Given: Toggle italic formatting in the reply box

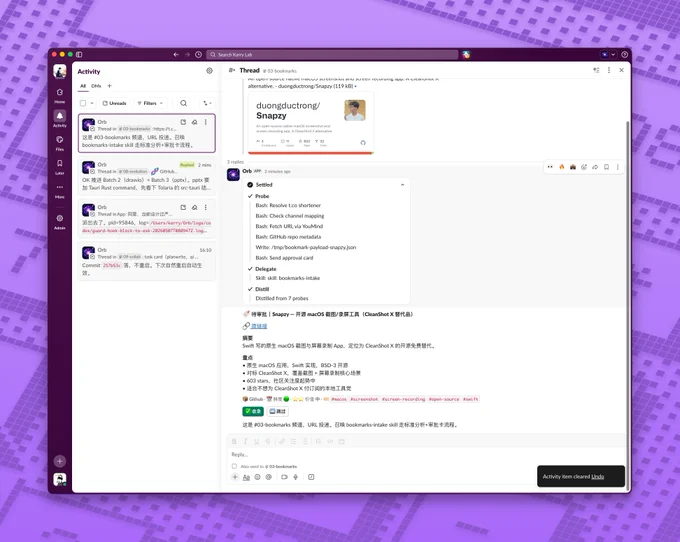Looking at the screenshot, I should point(245,441).
